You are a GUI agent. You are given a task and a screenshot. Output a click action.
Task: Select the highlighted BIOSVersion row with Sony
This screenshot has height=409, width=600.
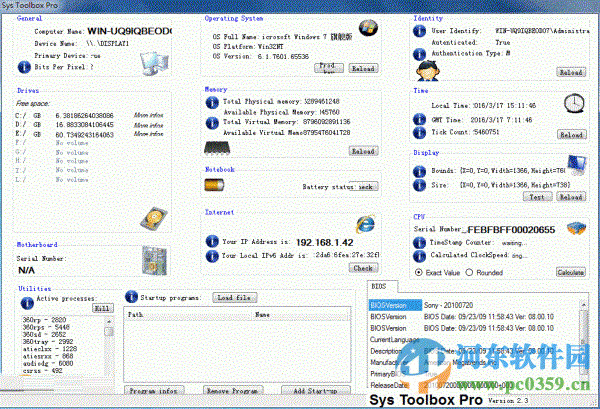pyautogui.click(x=474, y=305)
